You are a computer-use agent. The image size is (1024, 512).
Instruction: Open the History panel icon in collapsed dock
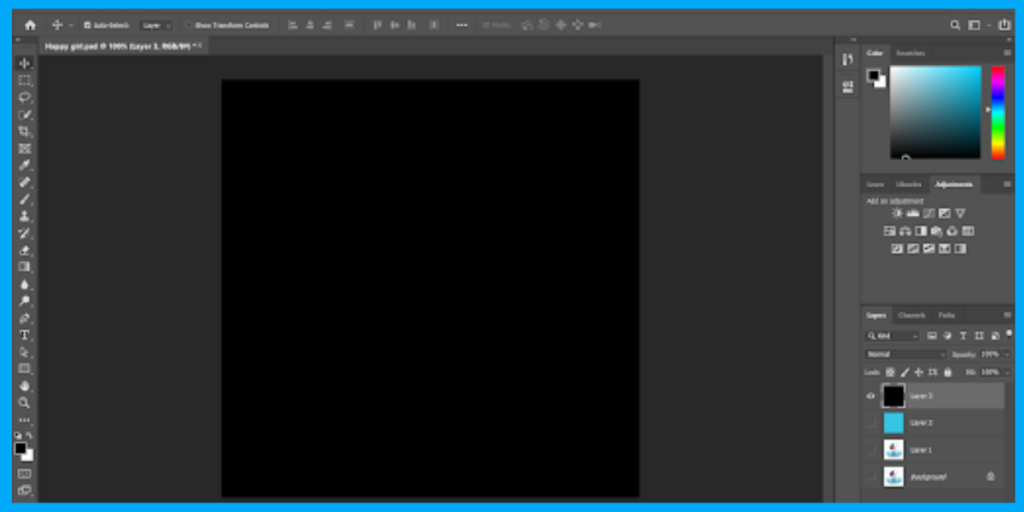[x=848, y=59]
